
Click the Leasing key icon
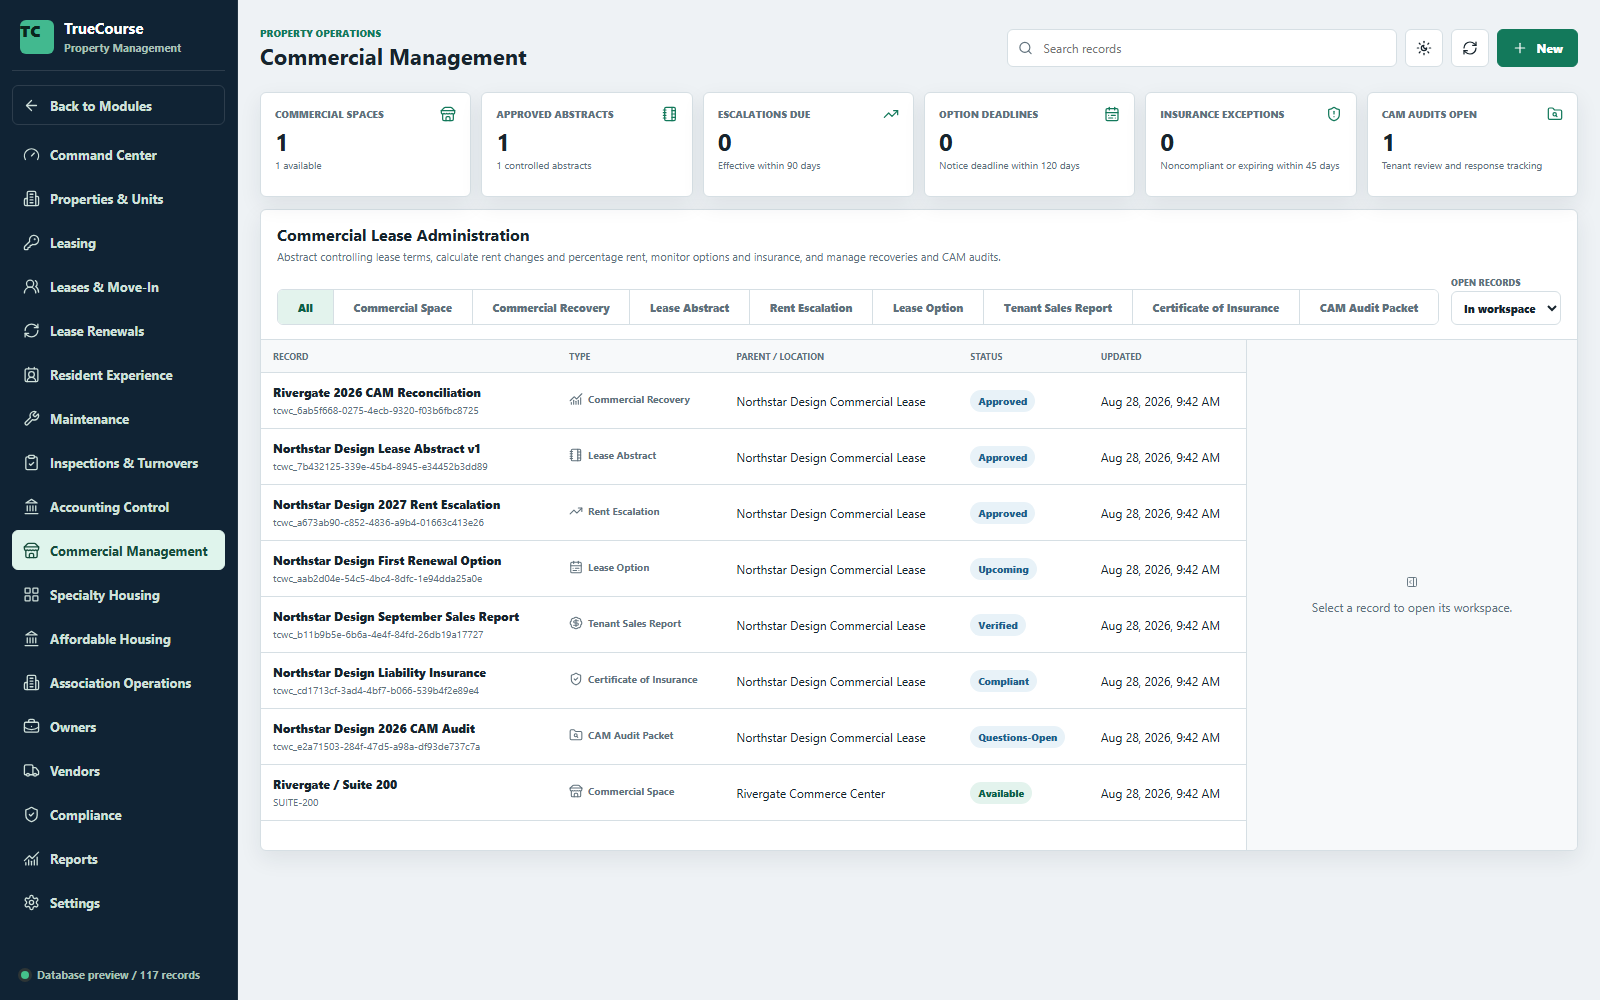(32, 243)
